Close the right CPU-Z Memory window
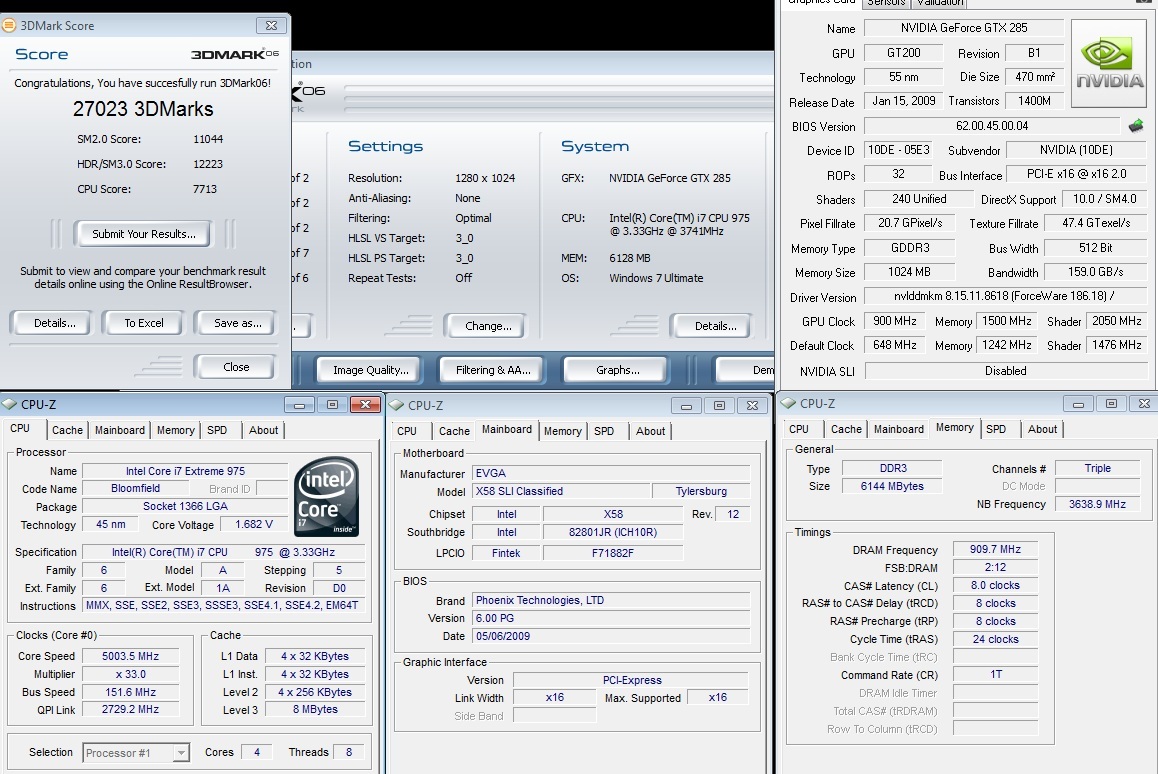This screenshot has width=1158, height=774. point(1144,404)
